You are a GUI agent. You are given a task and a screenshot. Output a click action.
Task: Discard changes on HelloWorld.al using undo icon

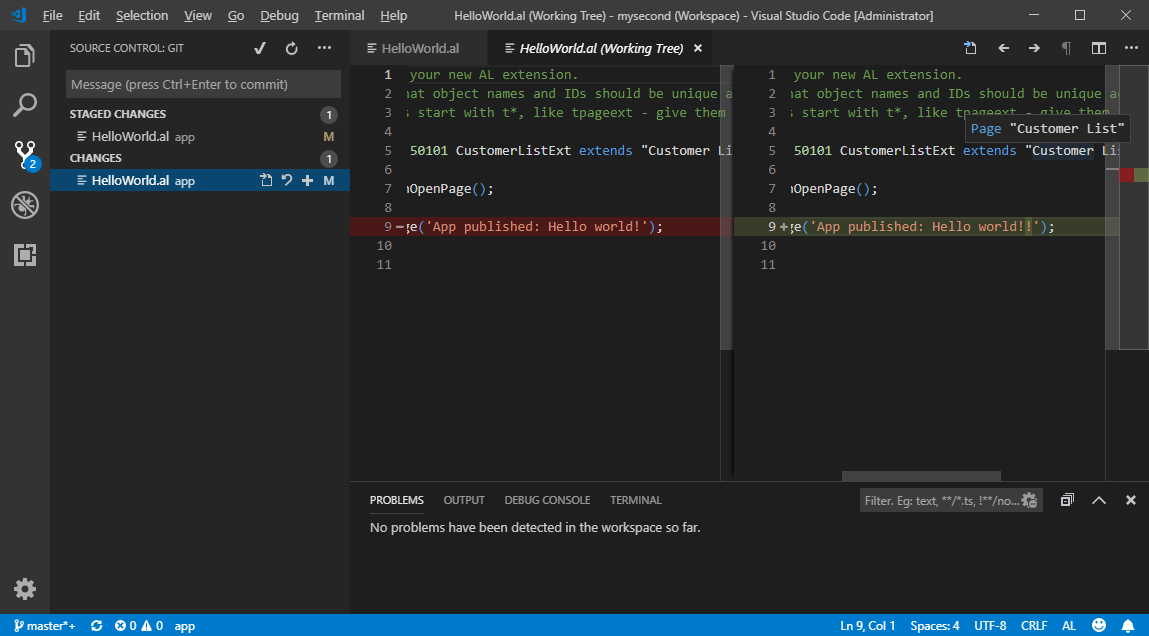tap(287, 181)
